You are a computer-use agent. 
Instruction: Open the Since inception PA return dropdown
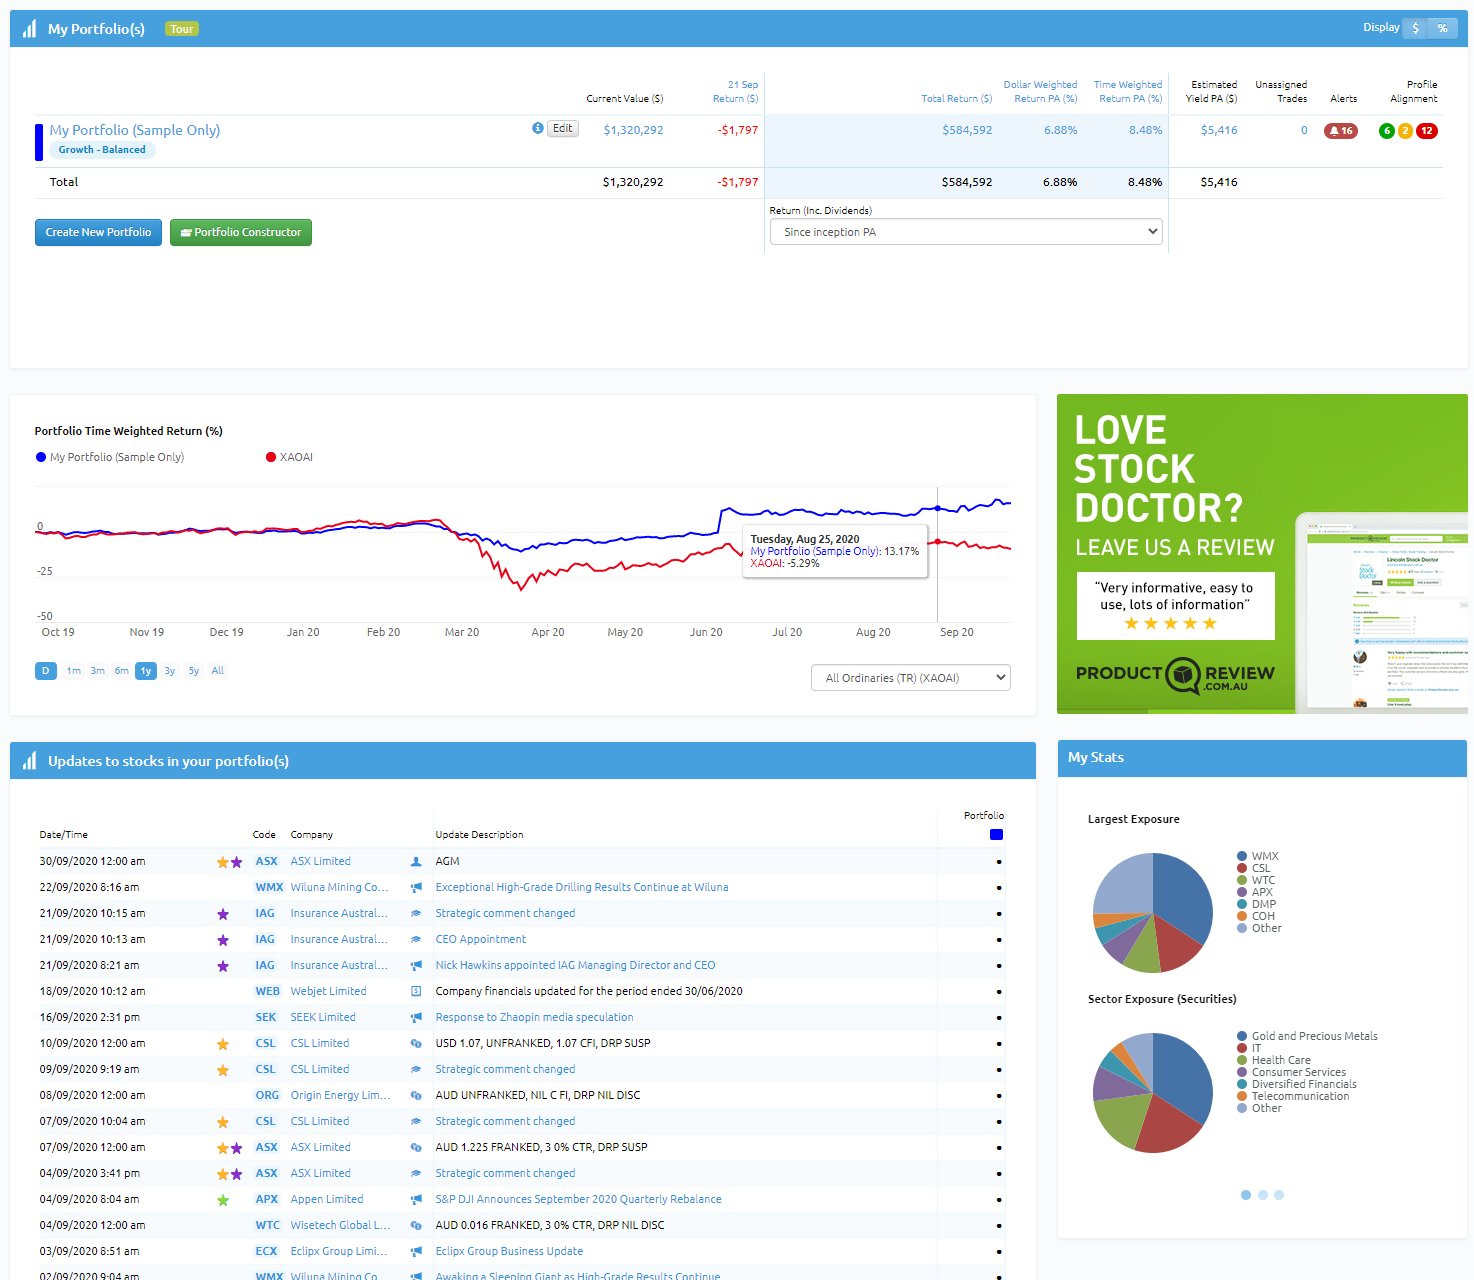click(x=966, y=232)
